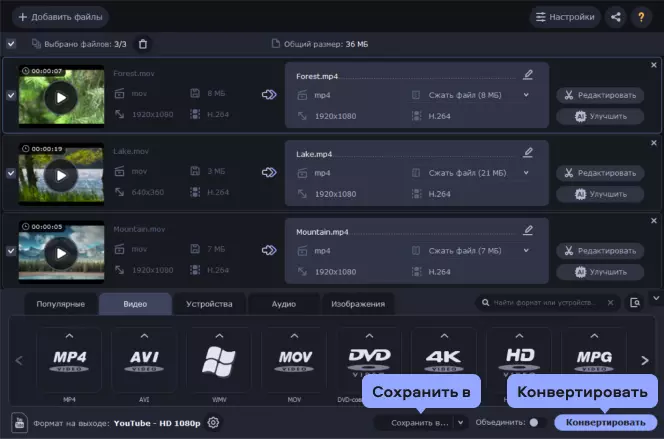Screen dimensions: 664x439
Task: Expand MPG presets with its top chevron
Action: [x=594, y=336]
